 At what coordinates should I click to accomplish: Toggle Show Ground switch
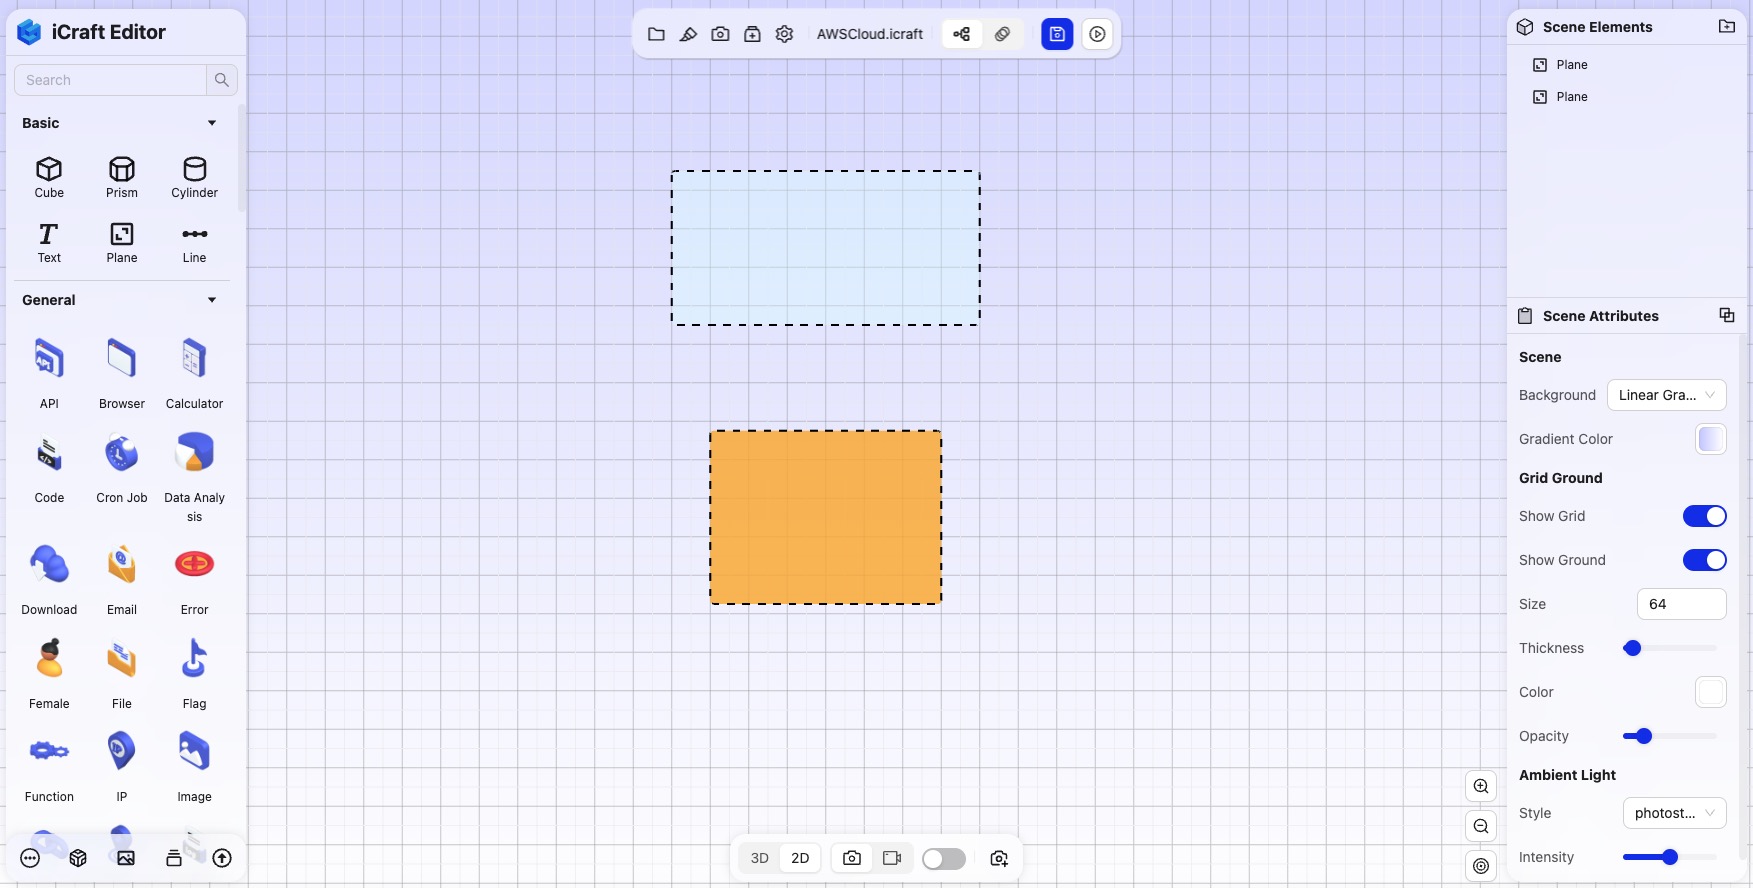click(x=1704, y=560)
